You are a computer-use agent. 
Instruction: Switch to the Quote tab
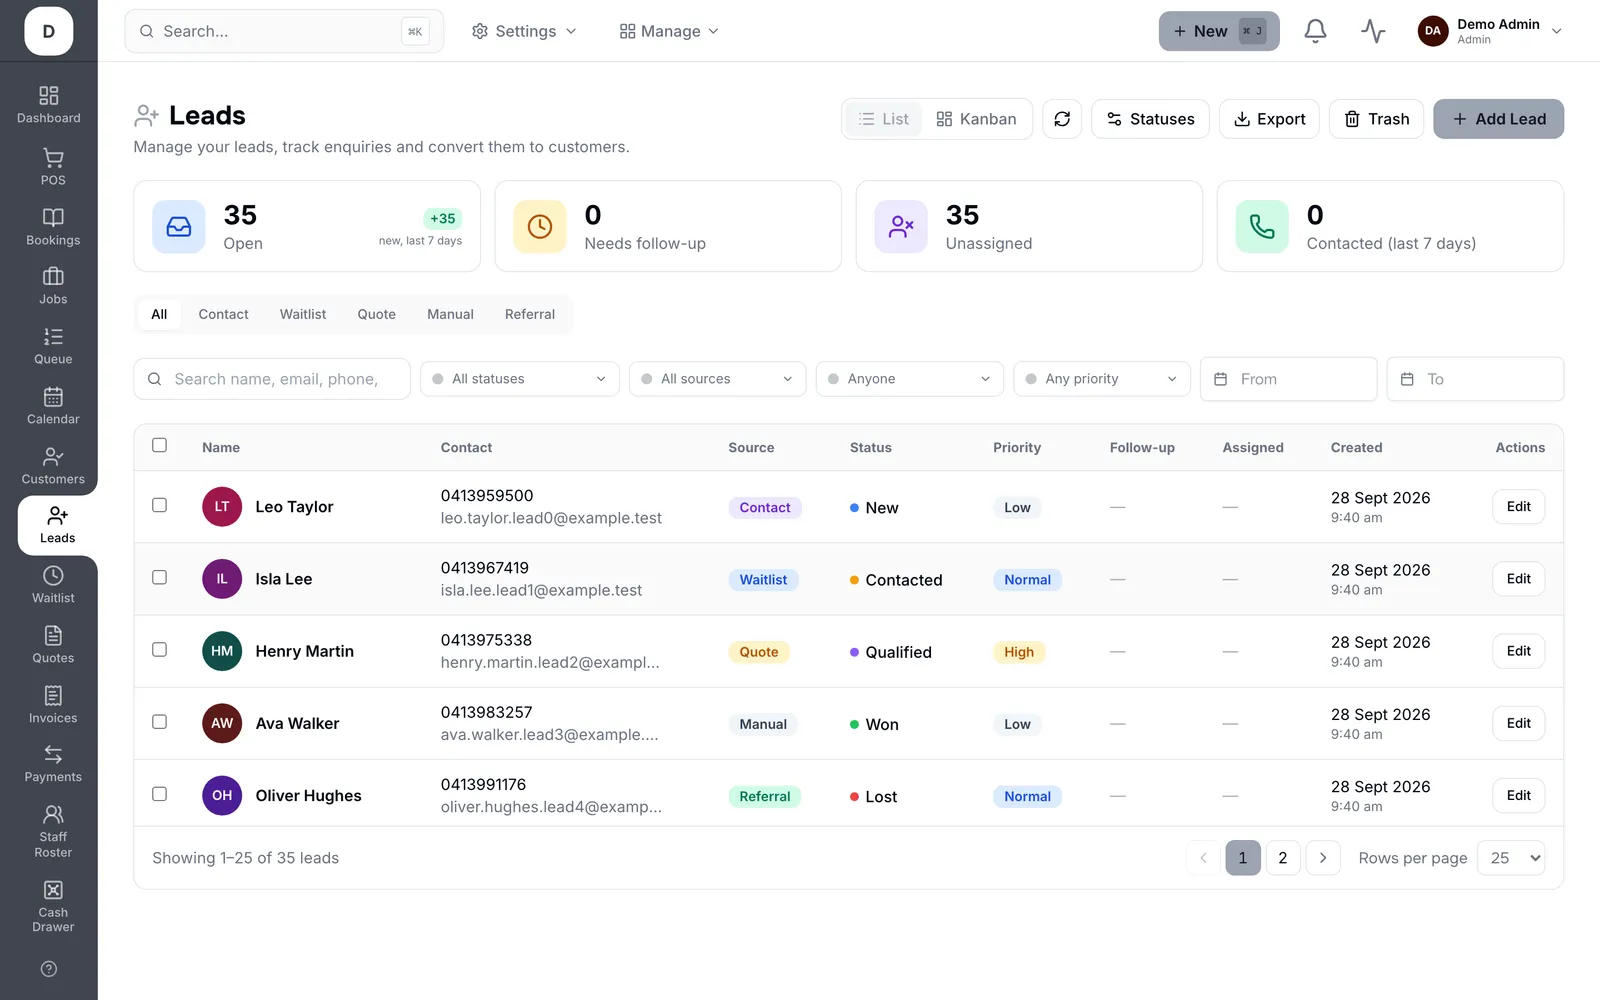[x=377, y=314]
